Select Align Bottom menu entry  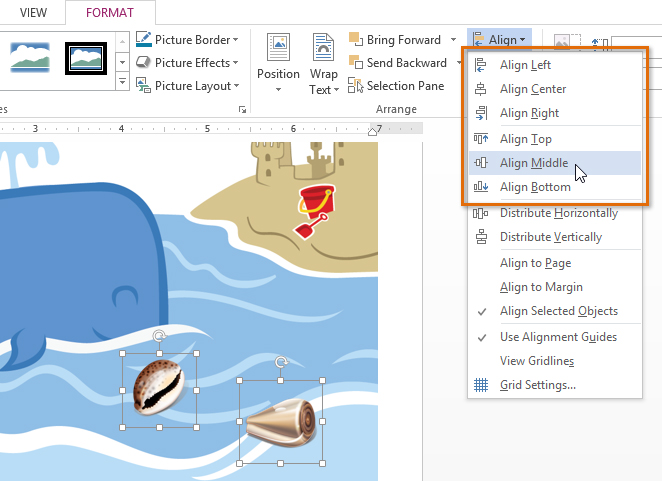click(x=555, y=187)
